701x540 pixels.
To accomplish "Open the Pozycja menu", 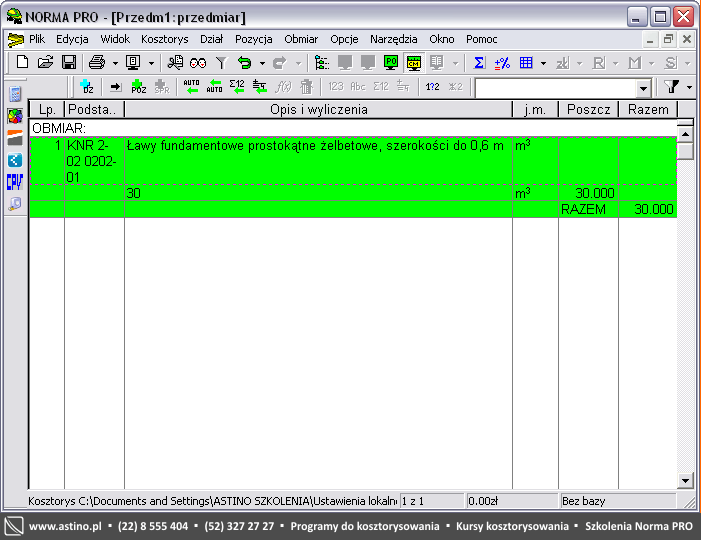I will click(253, 39).
